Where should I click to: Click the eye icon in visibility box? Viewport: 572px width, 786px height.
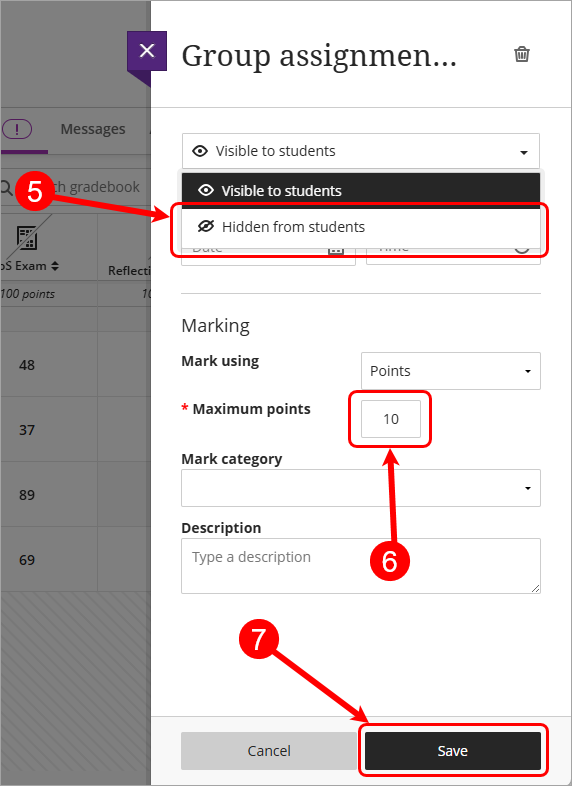click(200, 151)
